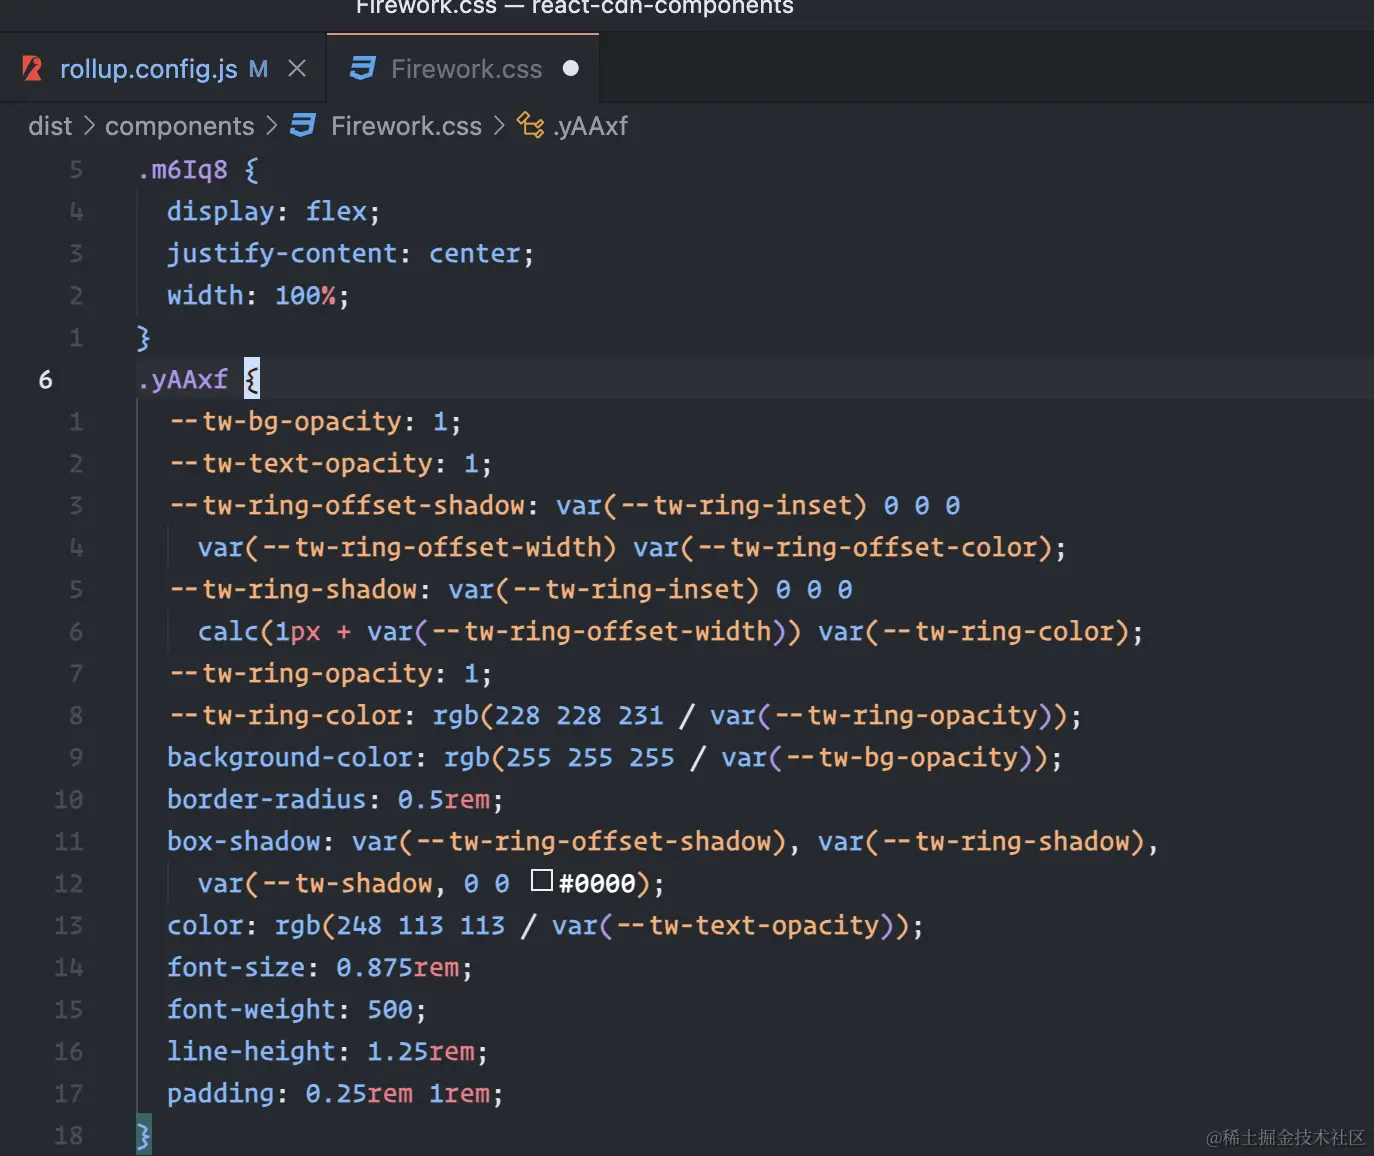Click the unsaved dot on Firework.css tab
This screenshot has height=1156, width=1374.
point(571,68)
